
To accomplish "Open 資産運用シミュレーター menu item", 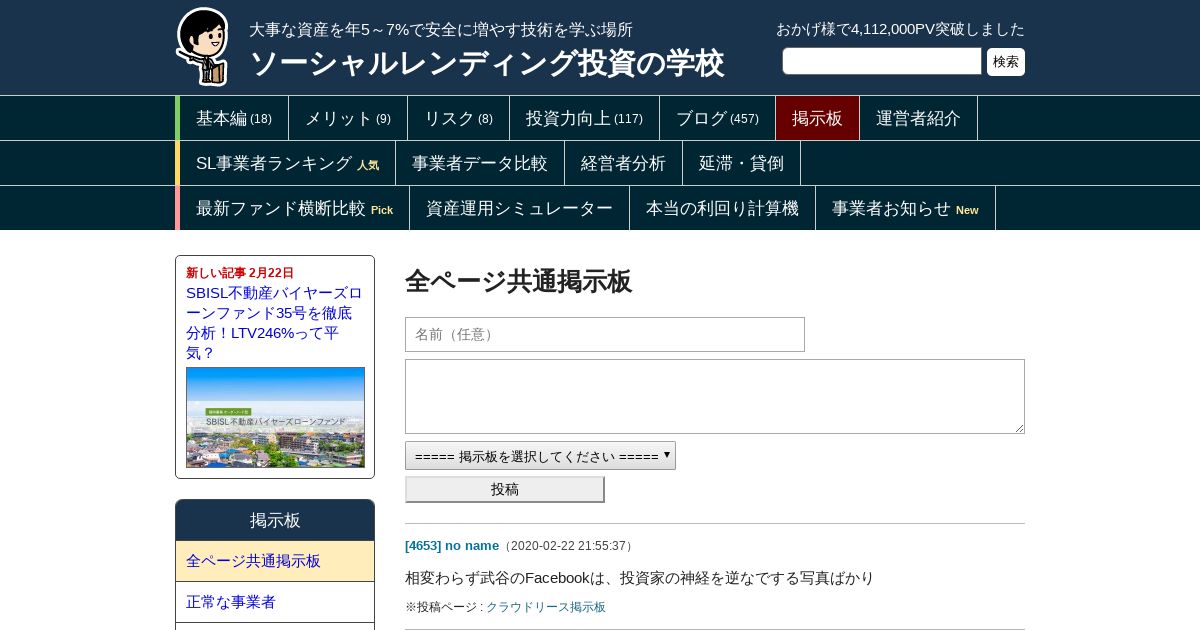I will click(519, 208).
